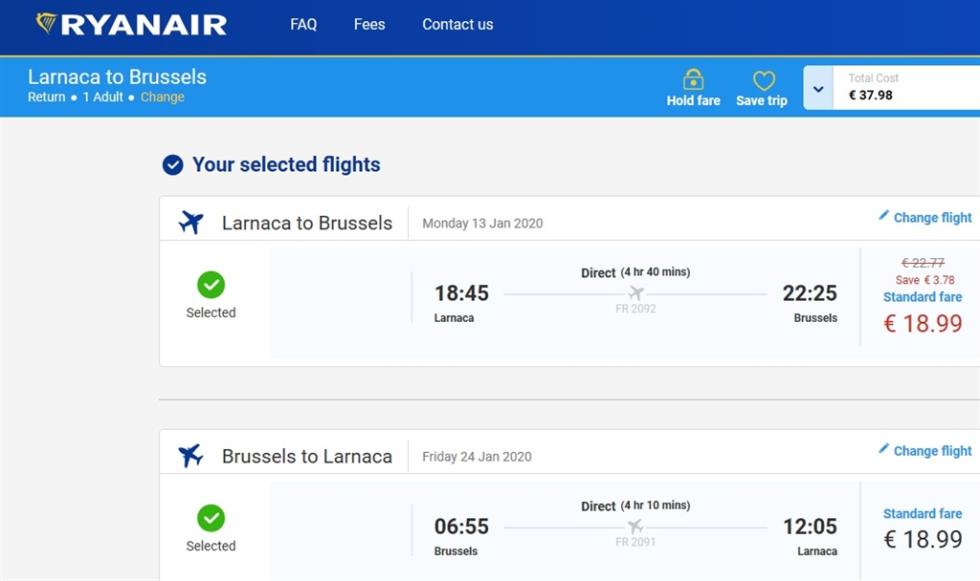Open the FAQ menu item
Image resolution: width=980 pixels, height=581 pixels.
click(x=304, y=24)
